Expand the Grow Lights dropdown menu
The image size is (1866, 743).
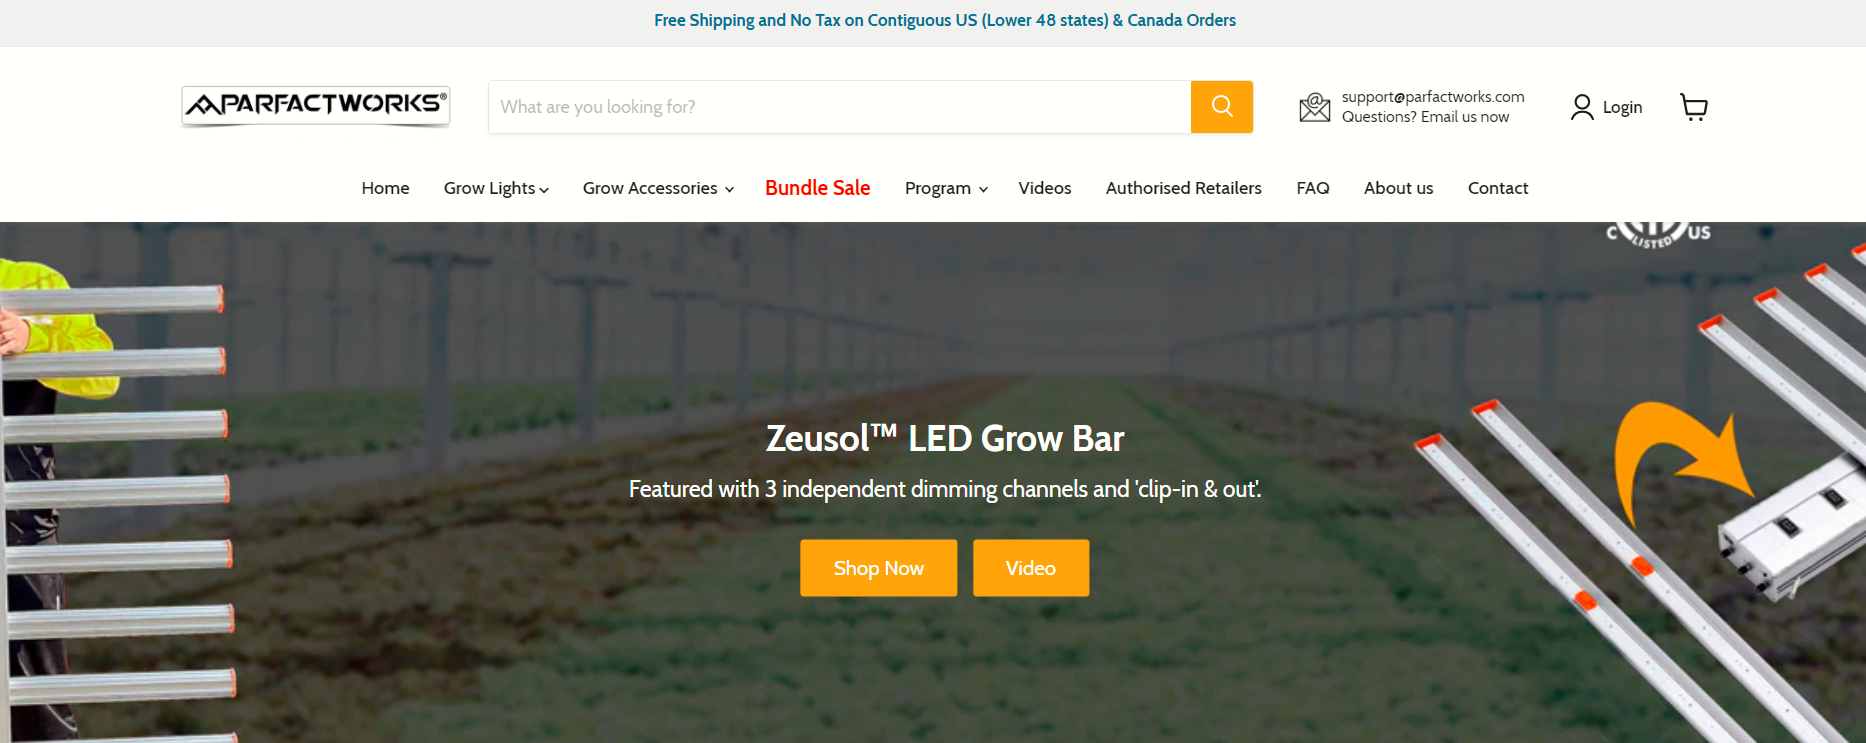click(x=496, y=188)
